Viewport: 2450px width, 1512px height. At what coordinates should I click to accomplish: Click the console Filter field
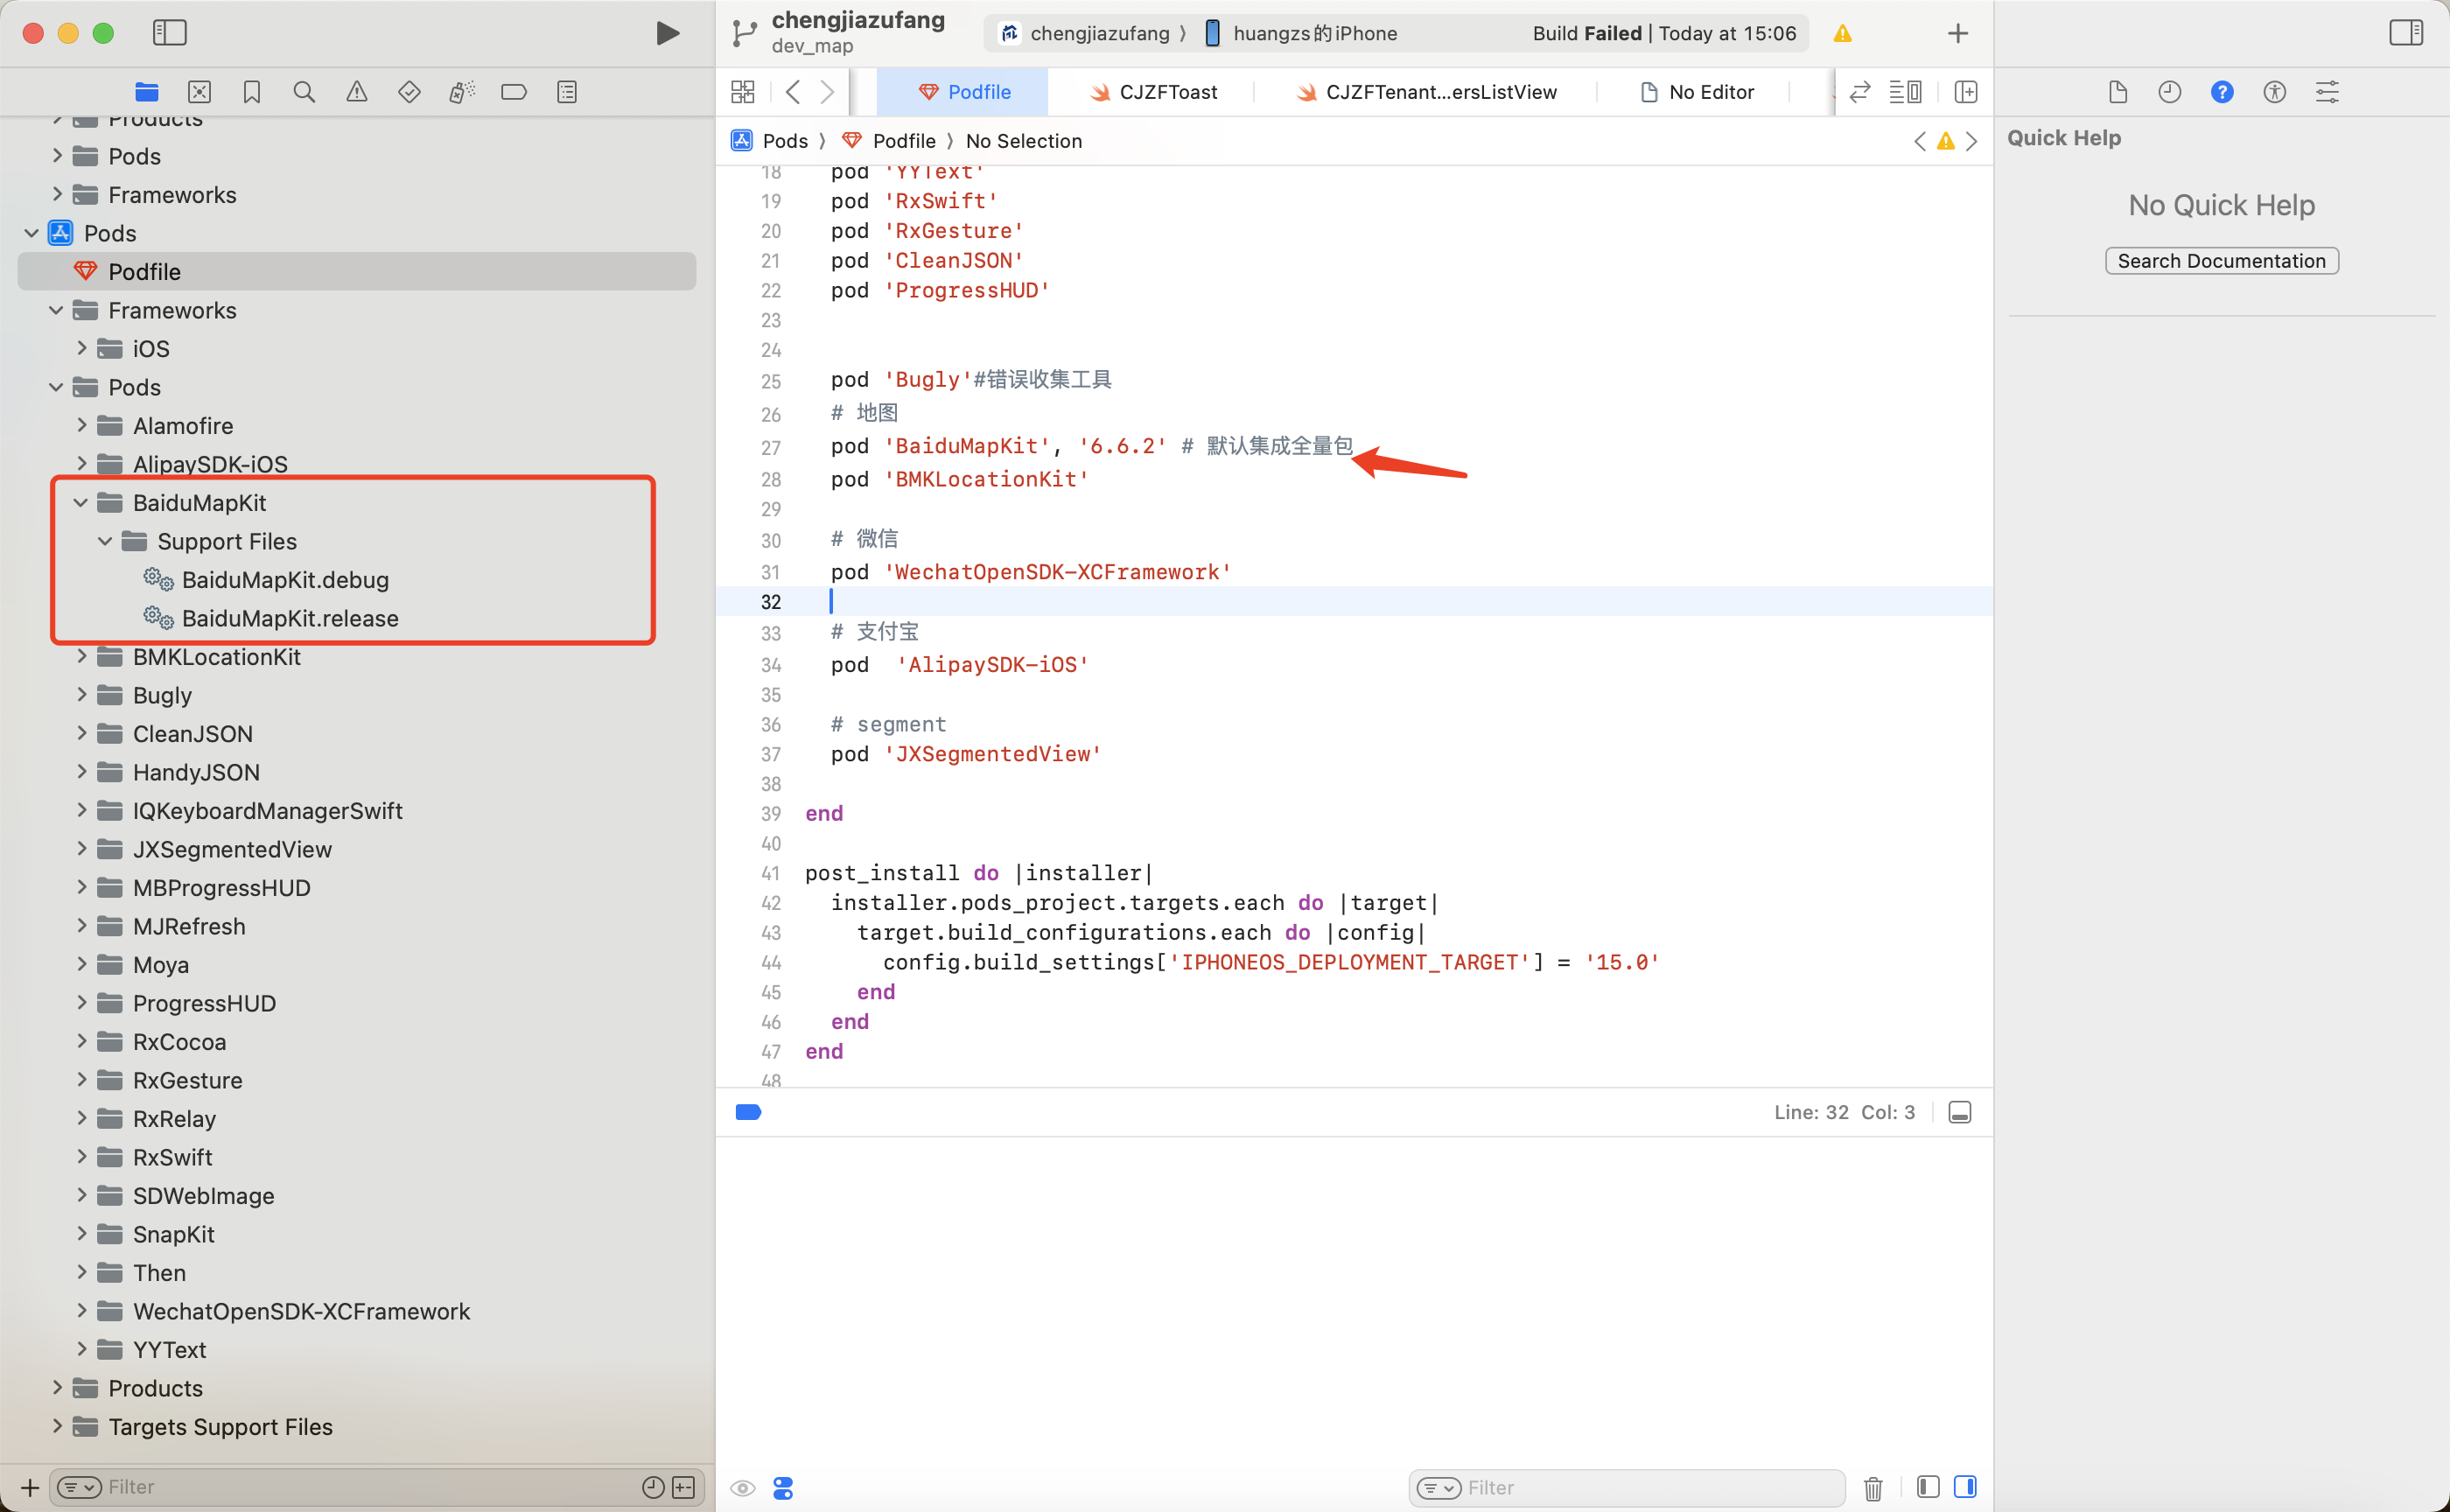click(1627, 1488)
